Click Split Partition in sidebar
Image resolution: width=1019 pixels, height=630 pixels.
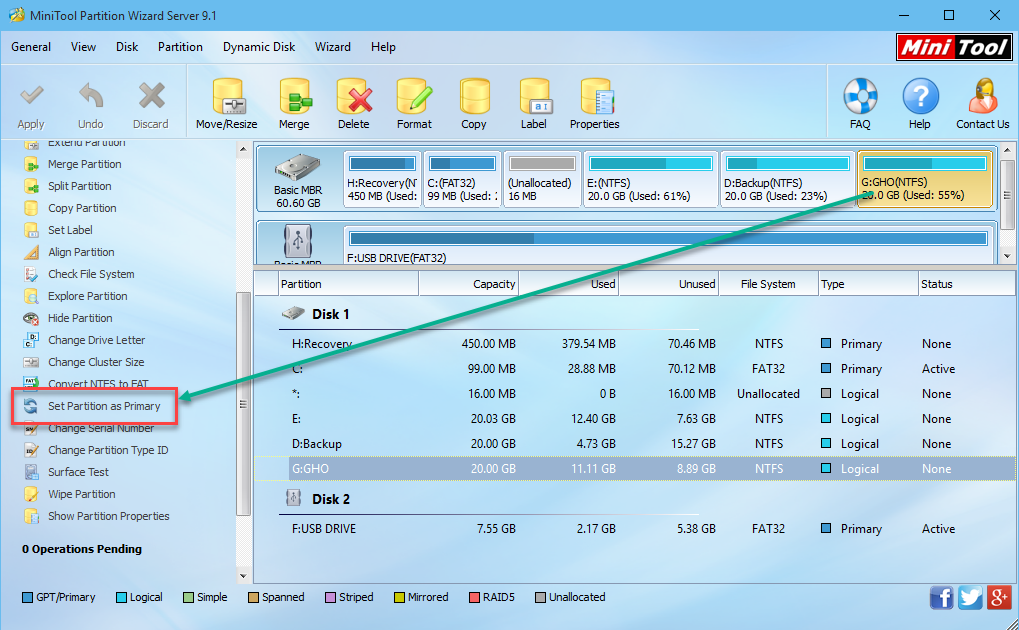click(79, 186)
